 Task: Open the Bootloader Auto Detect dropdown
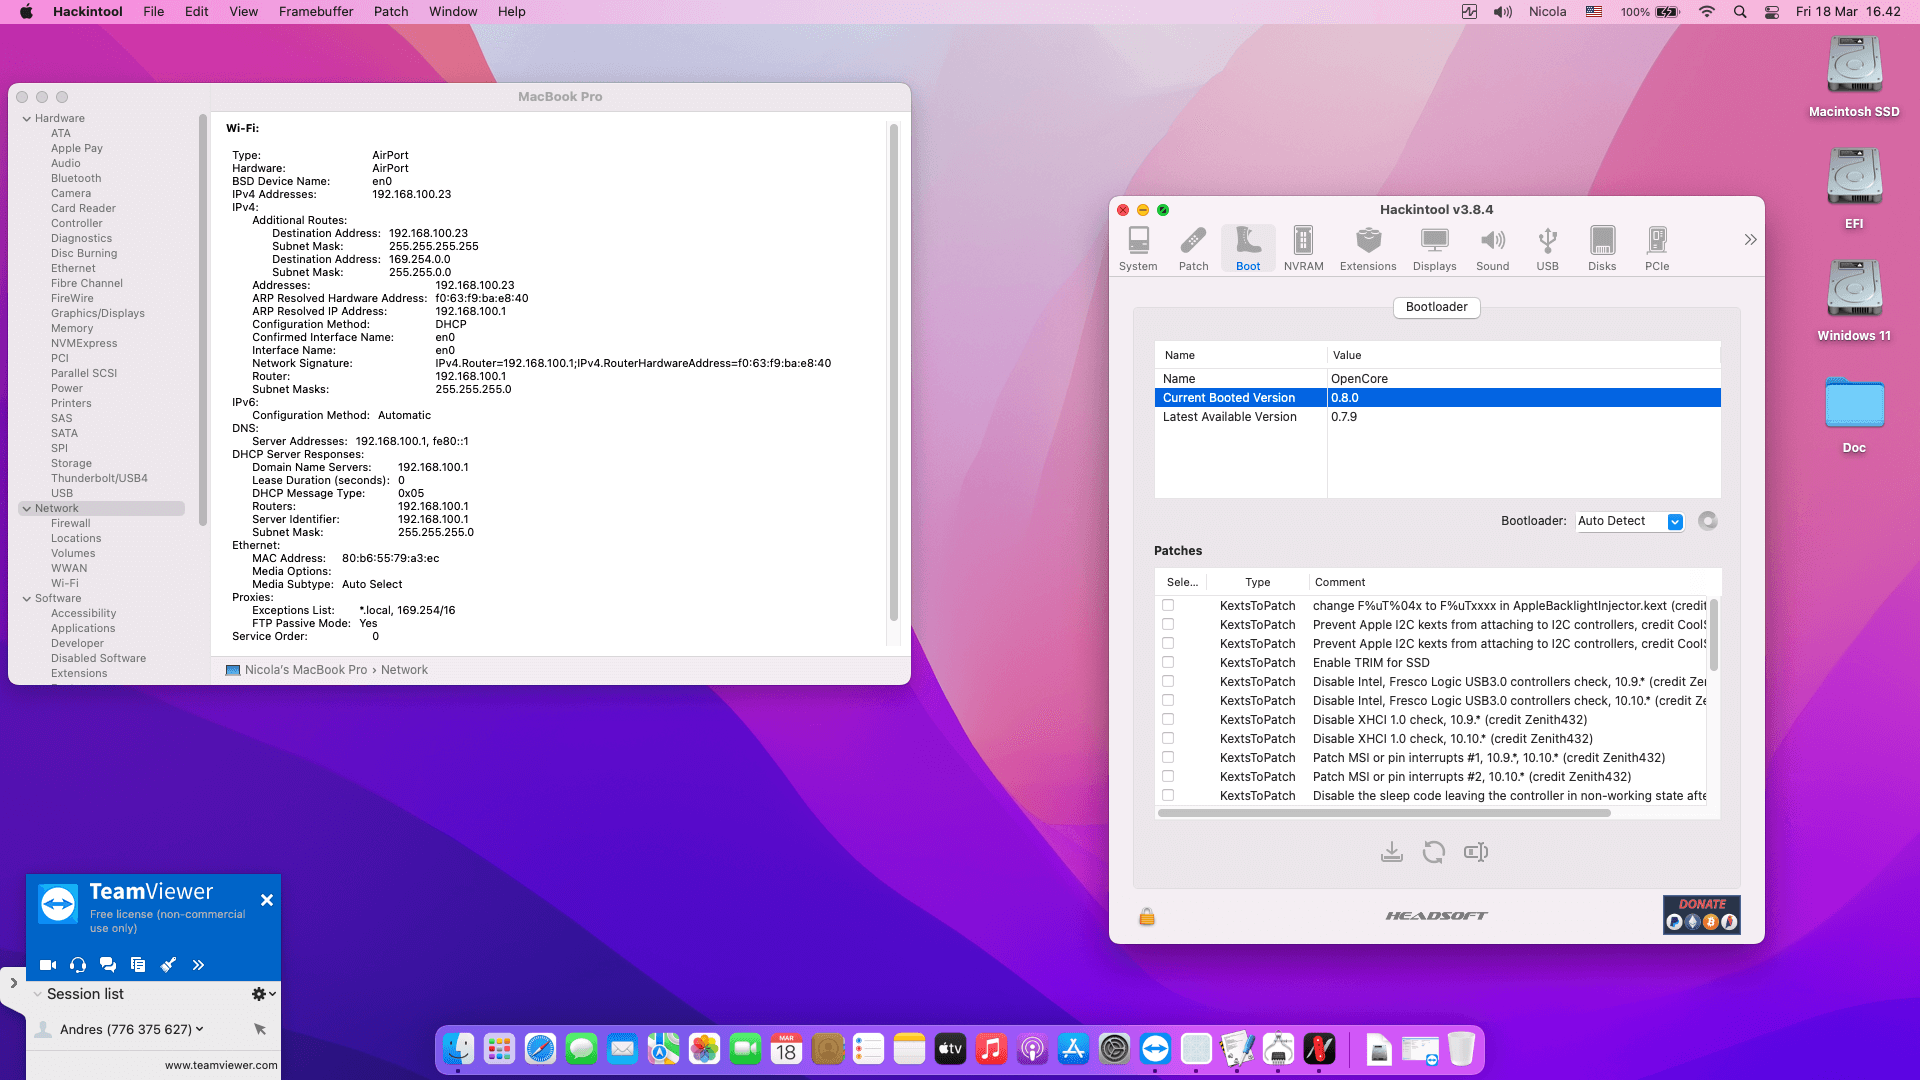[1630, 521]
